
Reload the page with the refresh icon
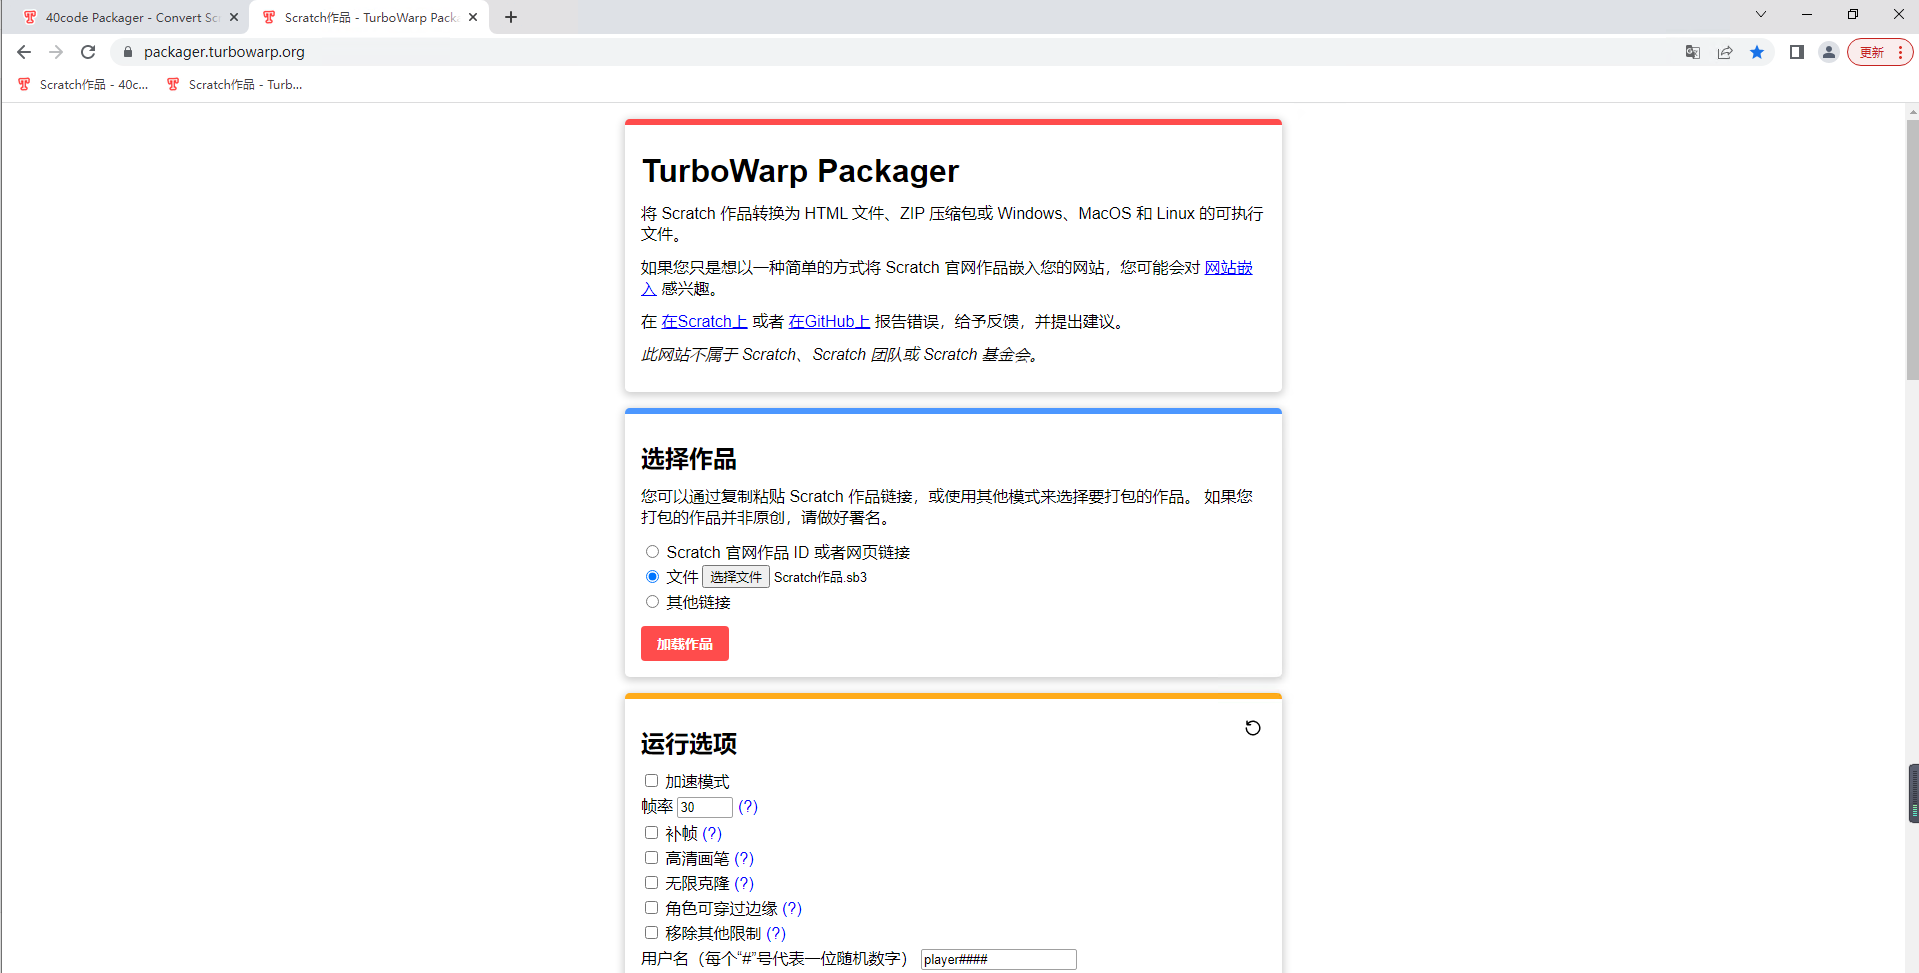(x=88, y=52)
